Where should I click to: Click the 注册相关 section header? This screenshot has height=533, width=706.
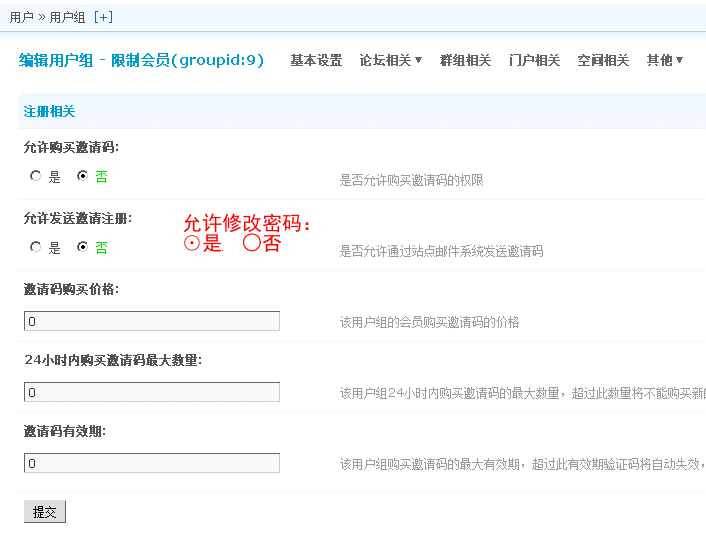[49, 111]
